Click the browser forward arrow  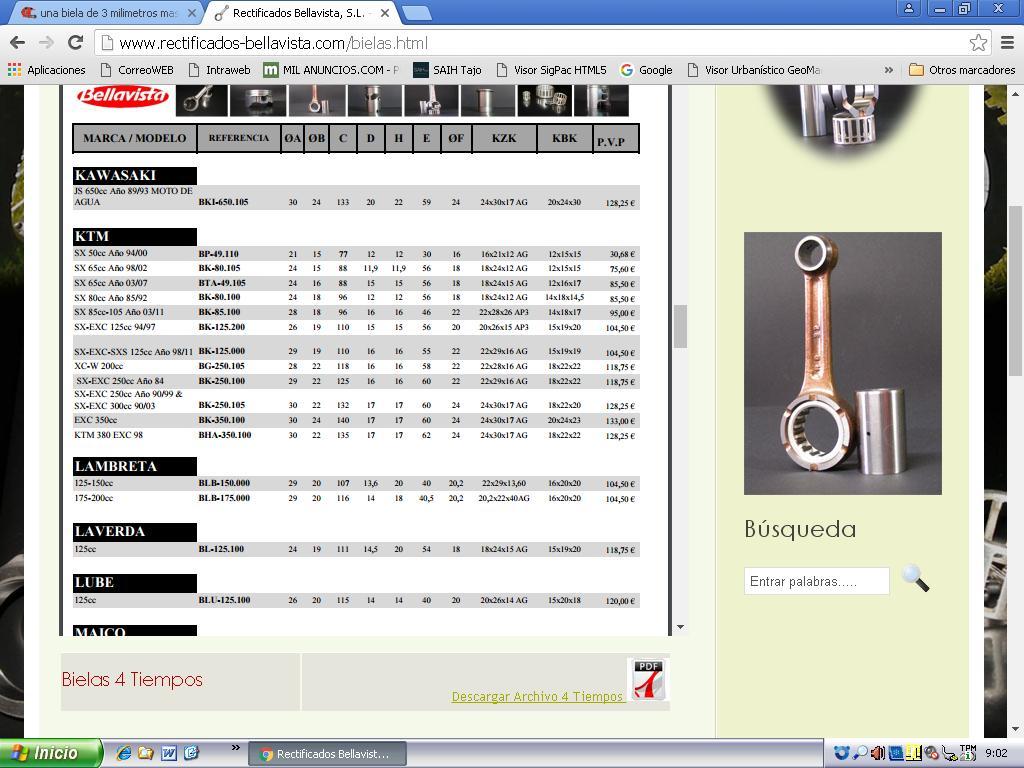tap(46, 43)
